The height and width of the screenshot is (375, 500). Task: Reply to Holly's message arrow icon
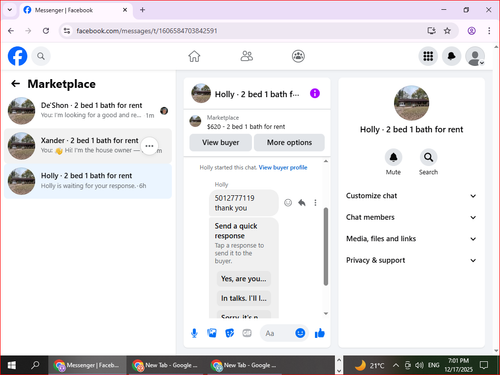pyautogui.click(x=302, y=203)
